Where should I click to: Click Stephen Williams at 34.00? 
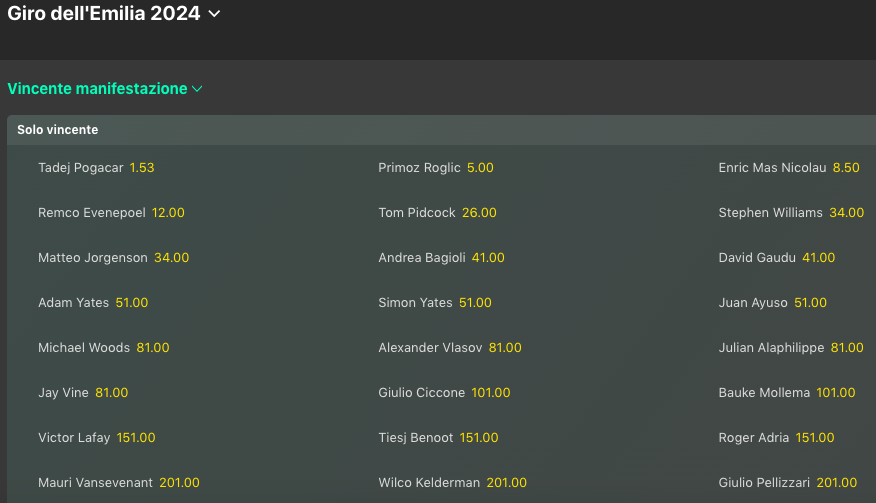coord(790,213)
